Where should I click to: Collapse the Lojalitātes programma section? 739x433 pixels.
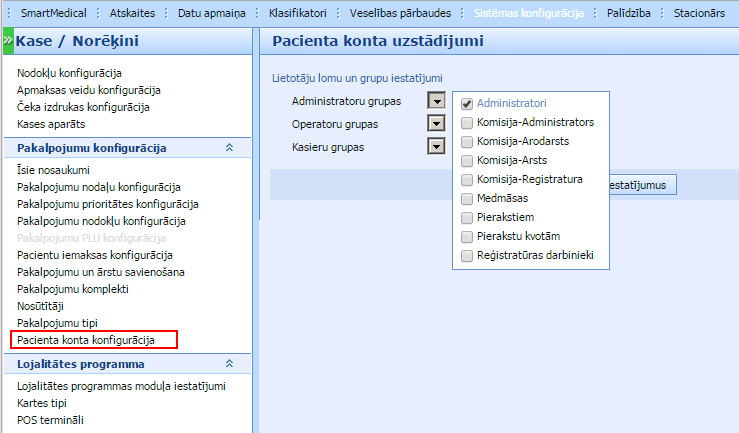229,364
